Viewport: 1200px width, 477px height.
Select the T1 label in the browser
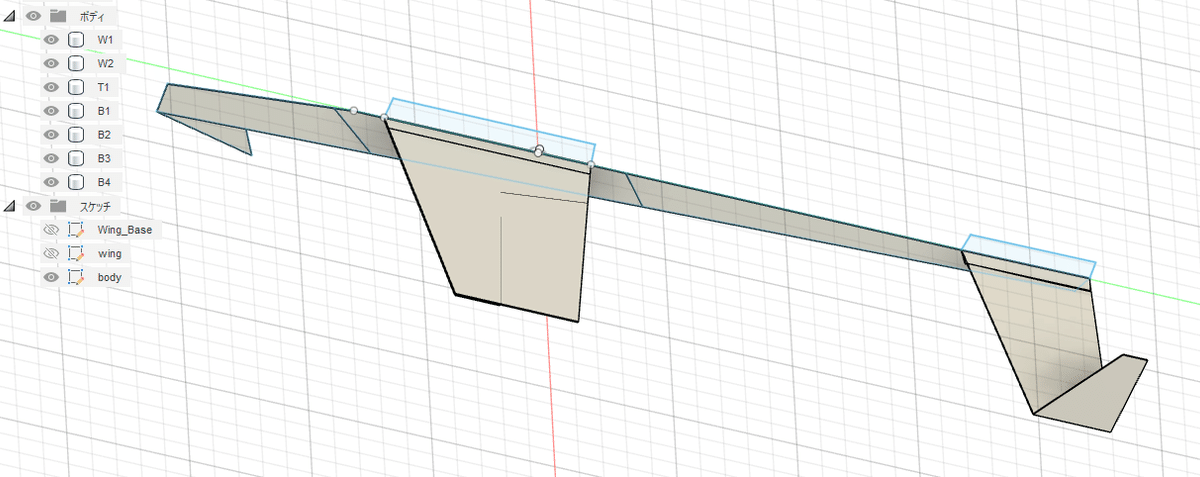coord(104,87)
